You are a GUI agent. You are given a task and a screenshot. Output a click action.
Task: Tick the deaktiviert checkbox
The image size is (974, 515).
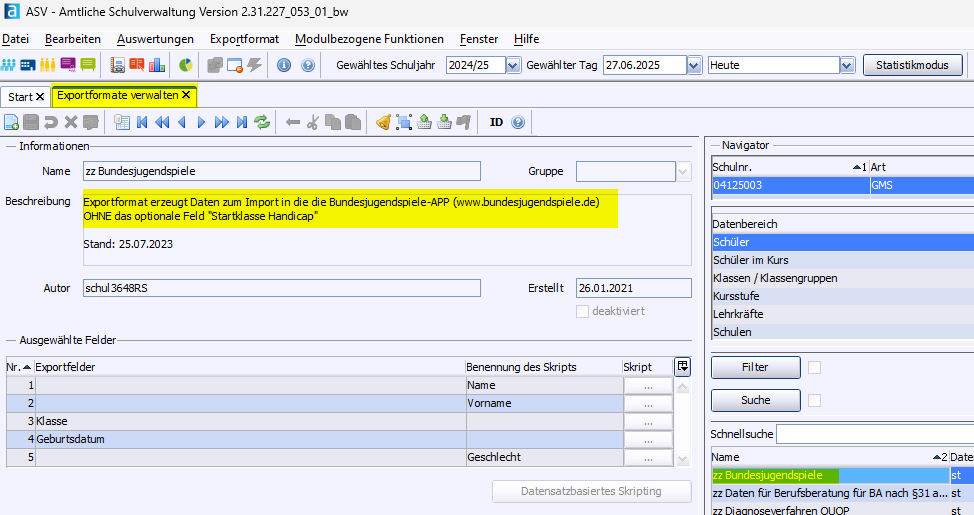[583, 311]
